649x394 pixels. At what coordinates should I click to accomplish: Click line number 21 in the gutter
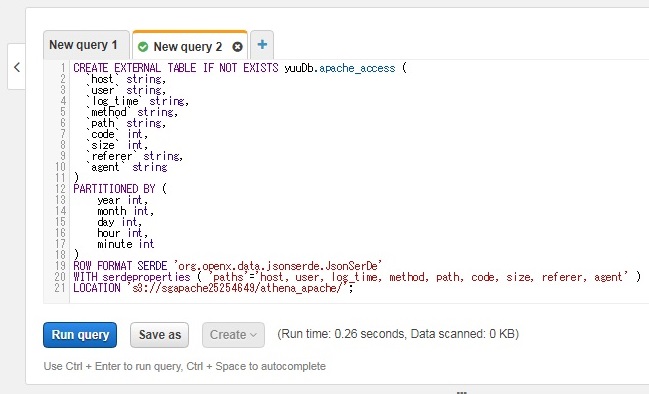(60, 288)
